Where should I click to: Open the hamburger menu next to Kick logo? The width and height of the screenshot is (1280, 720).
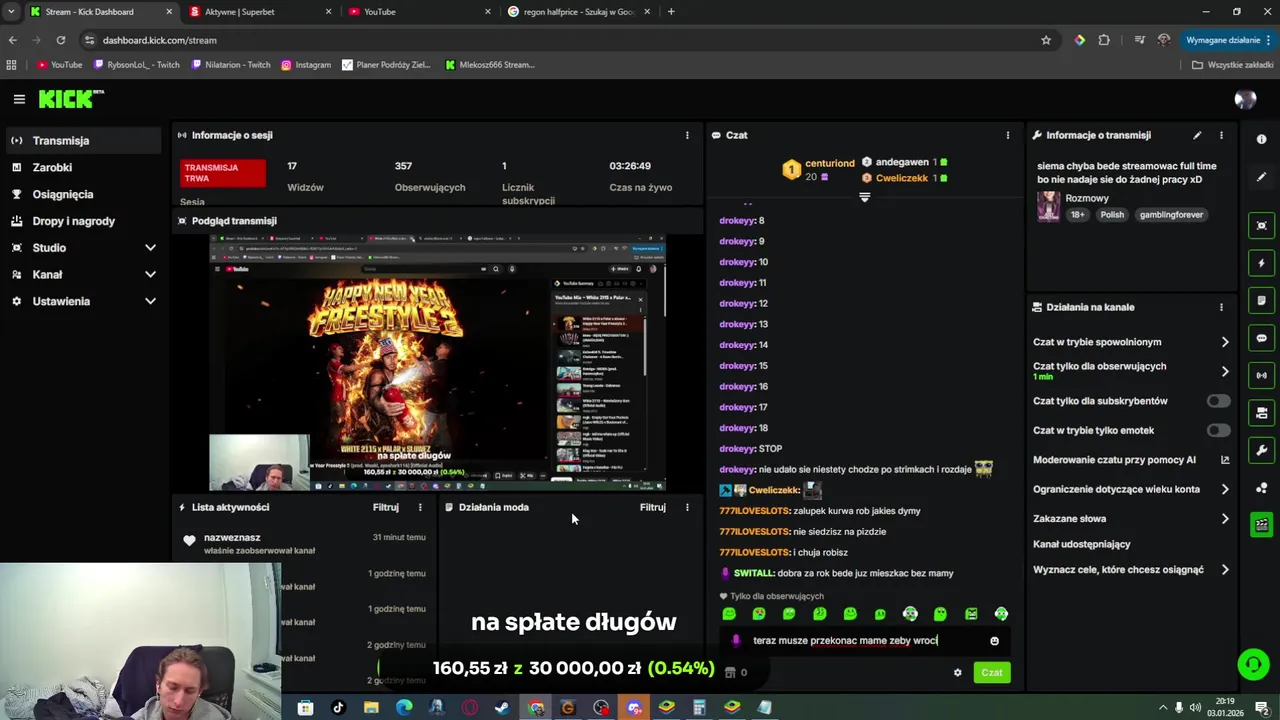[19, 99]
